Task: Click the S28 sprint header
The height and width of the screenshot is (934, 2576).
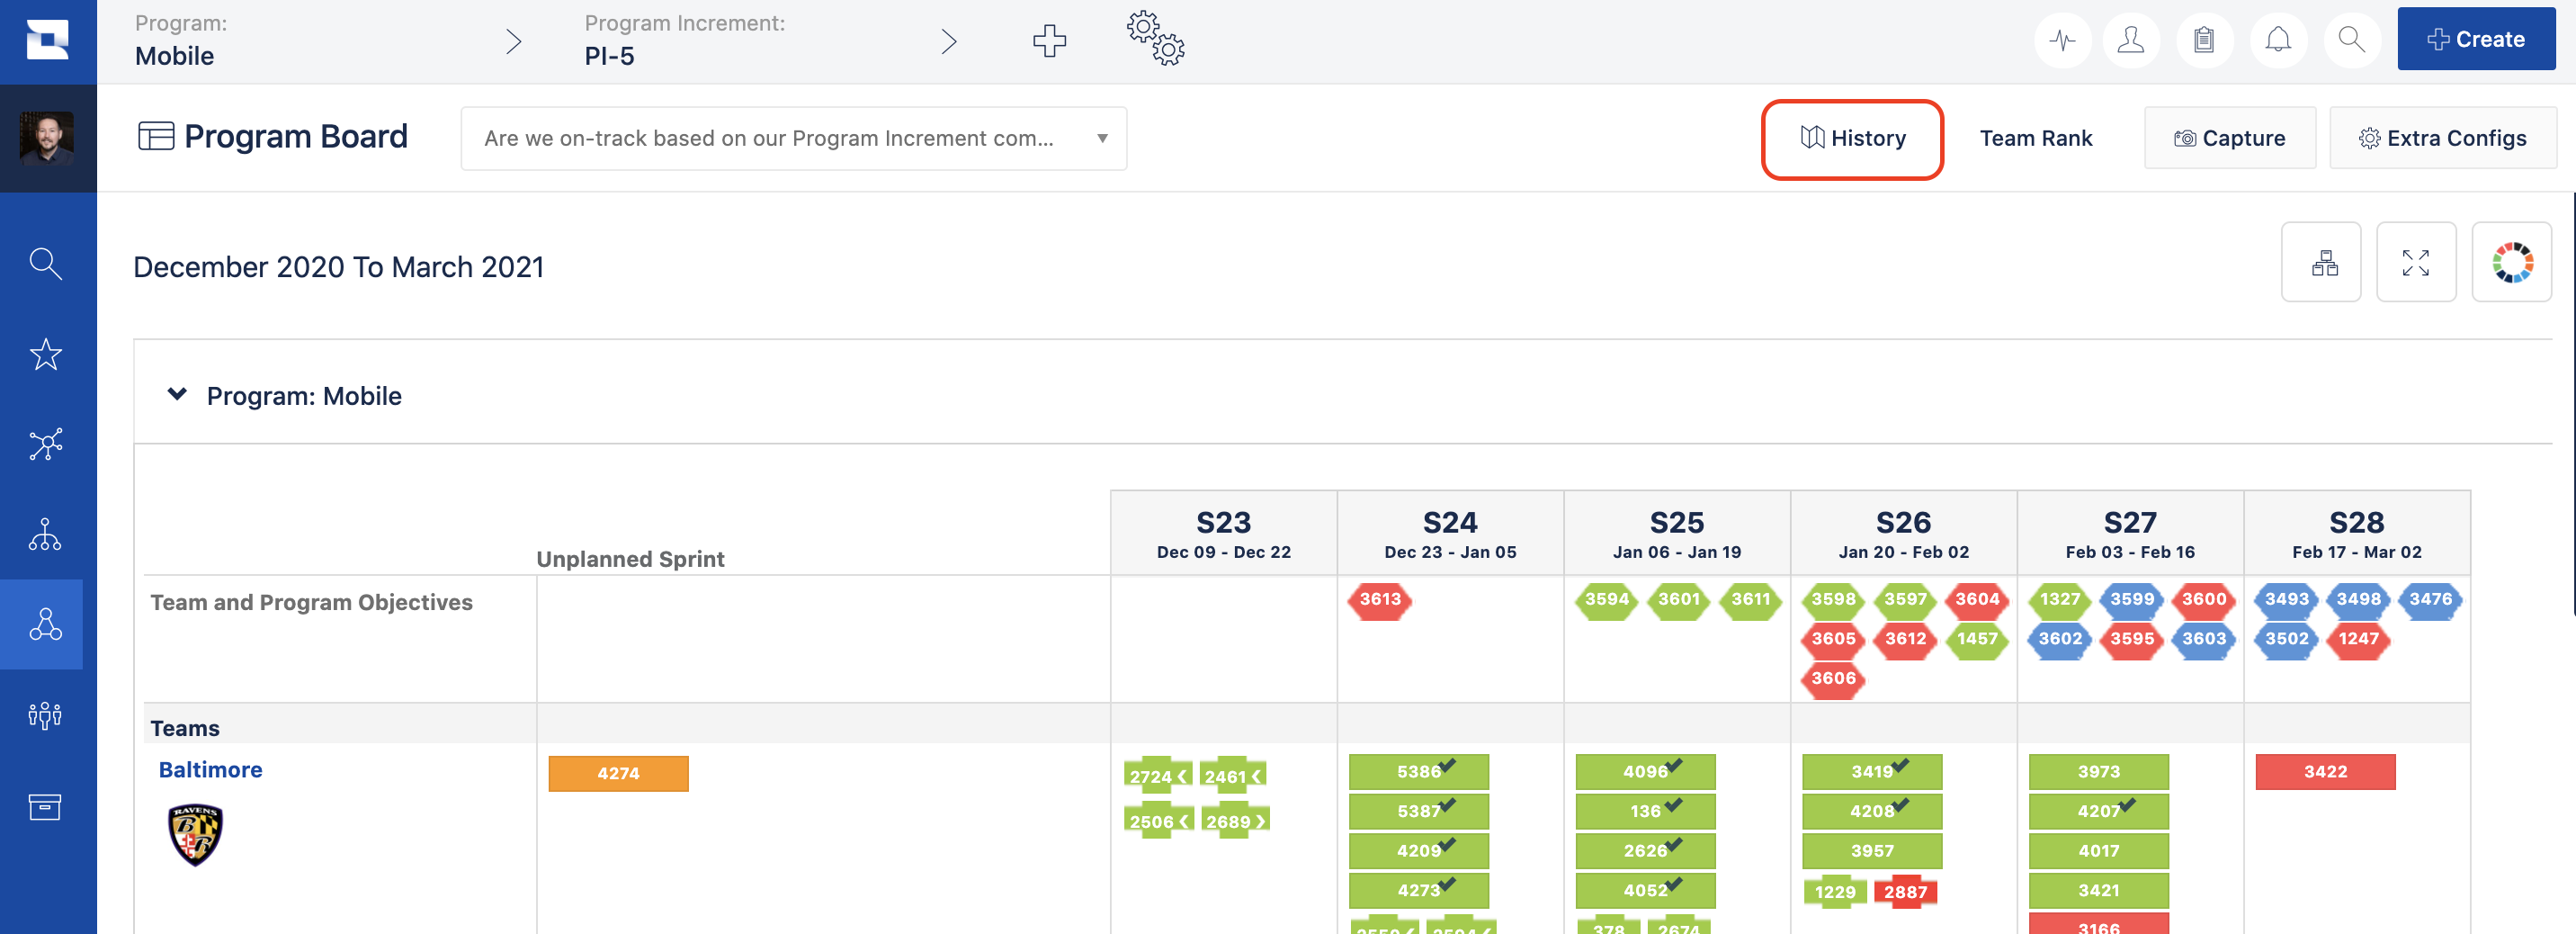Action: pos(2357,534)
